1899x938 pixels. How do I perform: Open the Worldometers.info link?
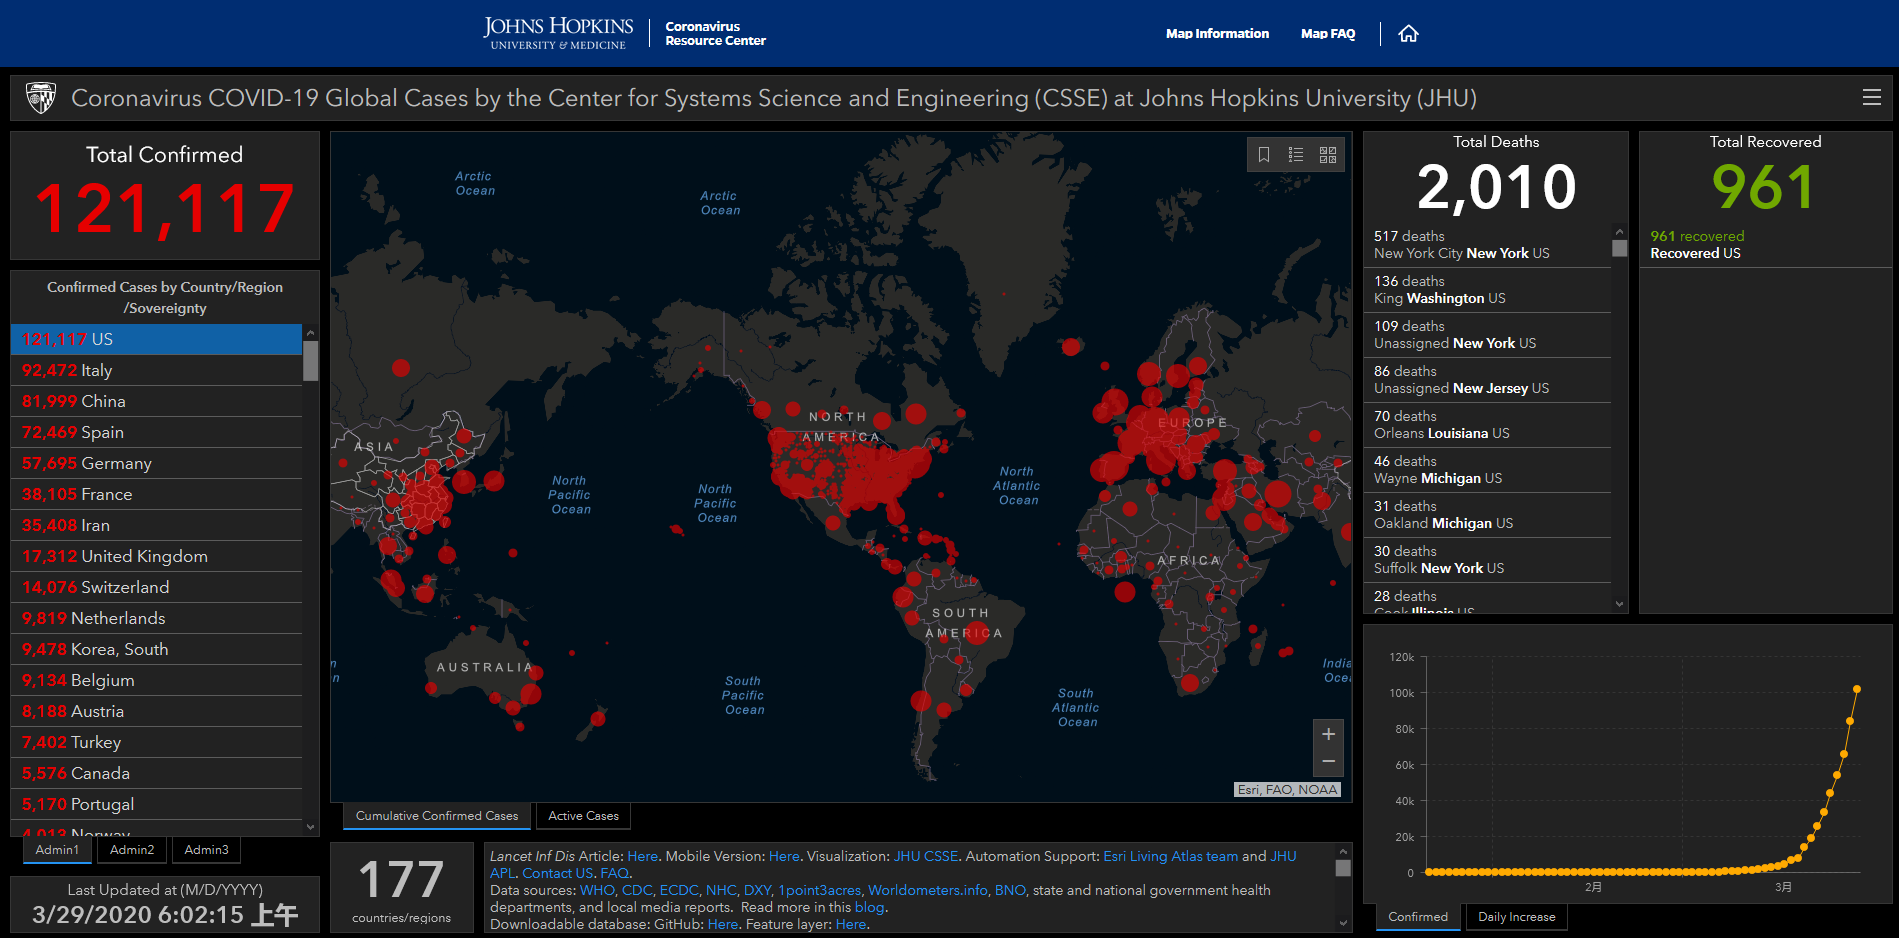[x=927, y=890]
